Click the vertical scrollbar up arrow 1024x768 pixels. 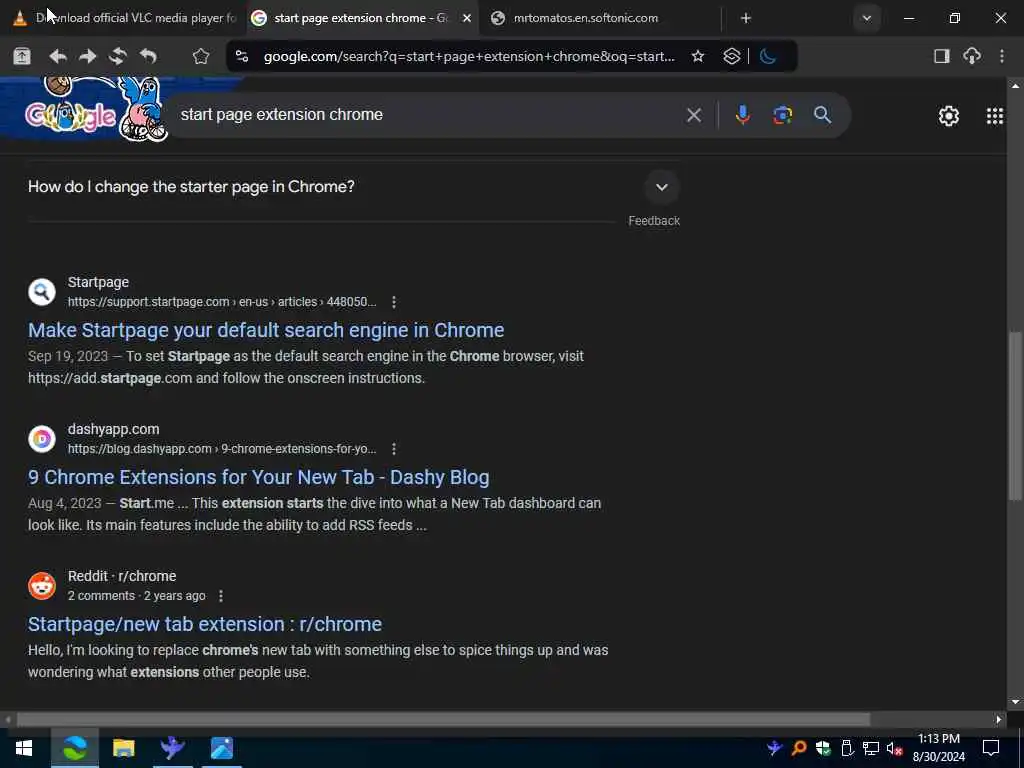[x=1015, y=85]
